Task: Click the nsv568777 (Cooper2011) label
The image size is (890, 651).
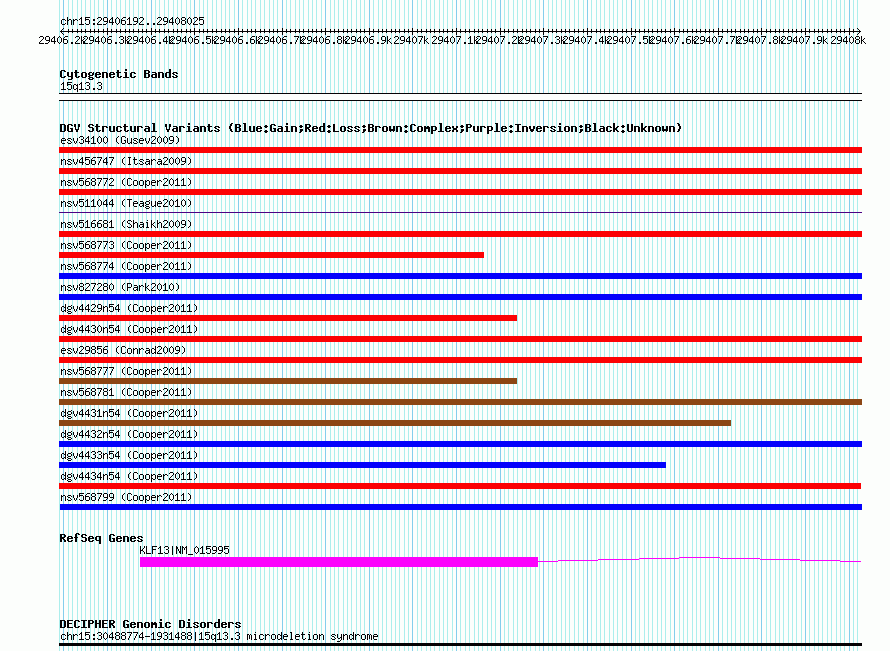Action: (x=126, y=371)
